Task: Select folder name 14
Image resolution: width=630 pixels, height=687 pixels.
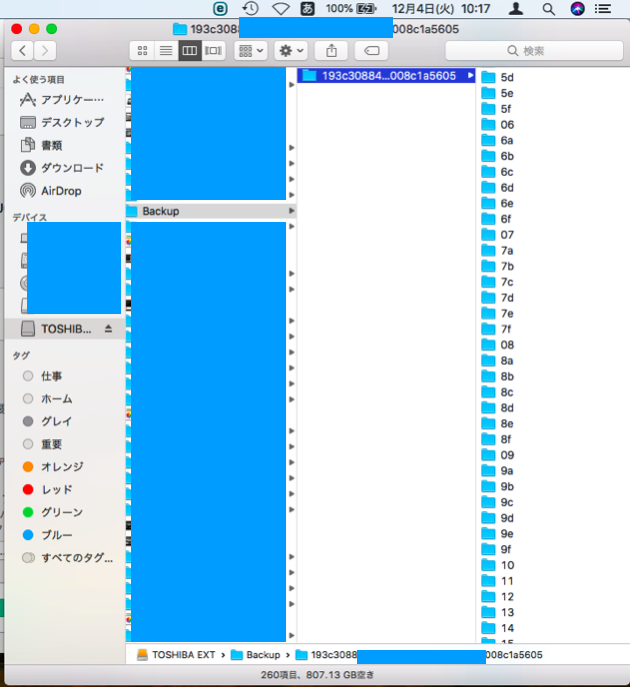Action: [x=507, y=628]
